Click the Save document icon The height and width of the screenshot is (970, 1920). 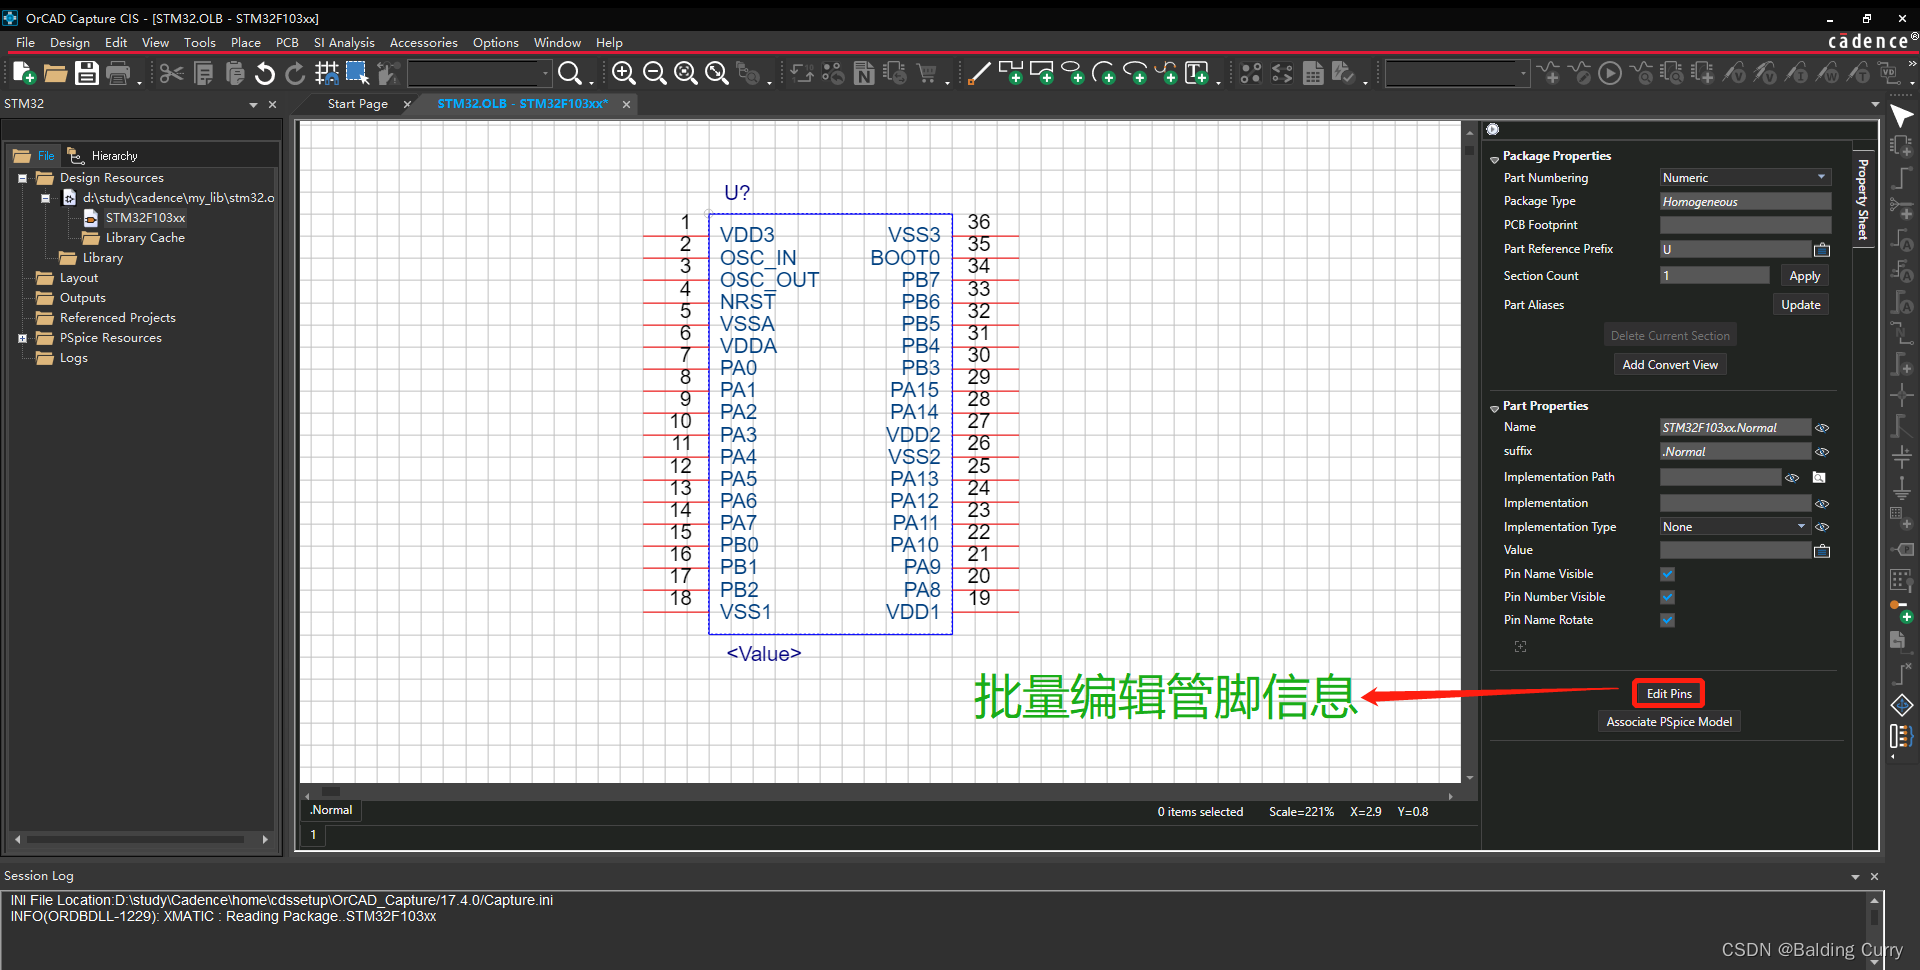click(87, 73)
